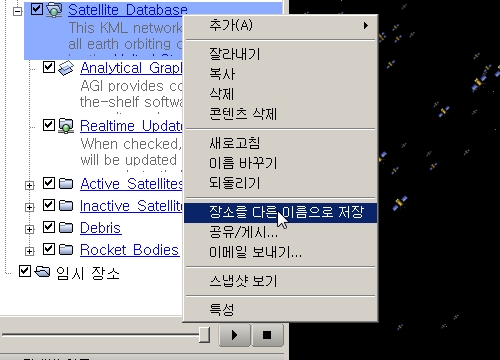Collapse the Satellite Database tree node
The height and width of the screenshot is (360, 500).
click(x=17, y=11)
